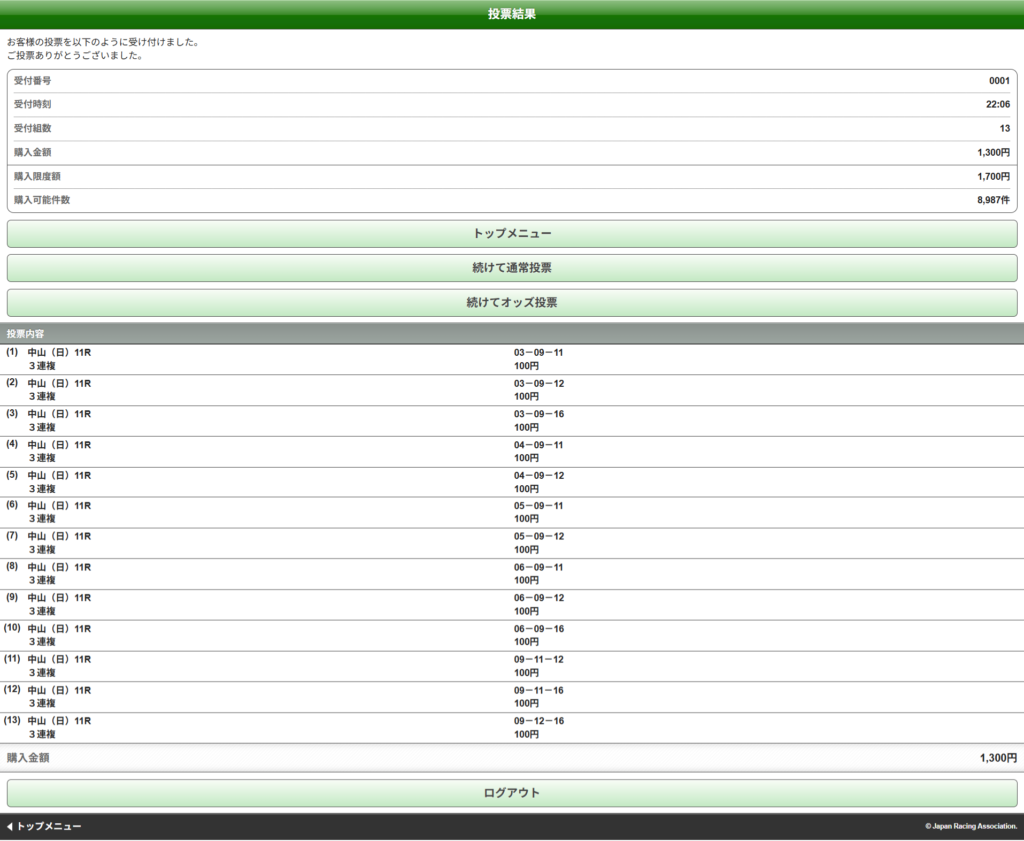Click the ログアウト button
Image resolution: width=1024 pixels, height=841 pixels.
(x=511, y=793)
